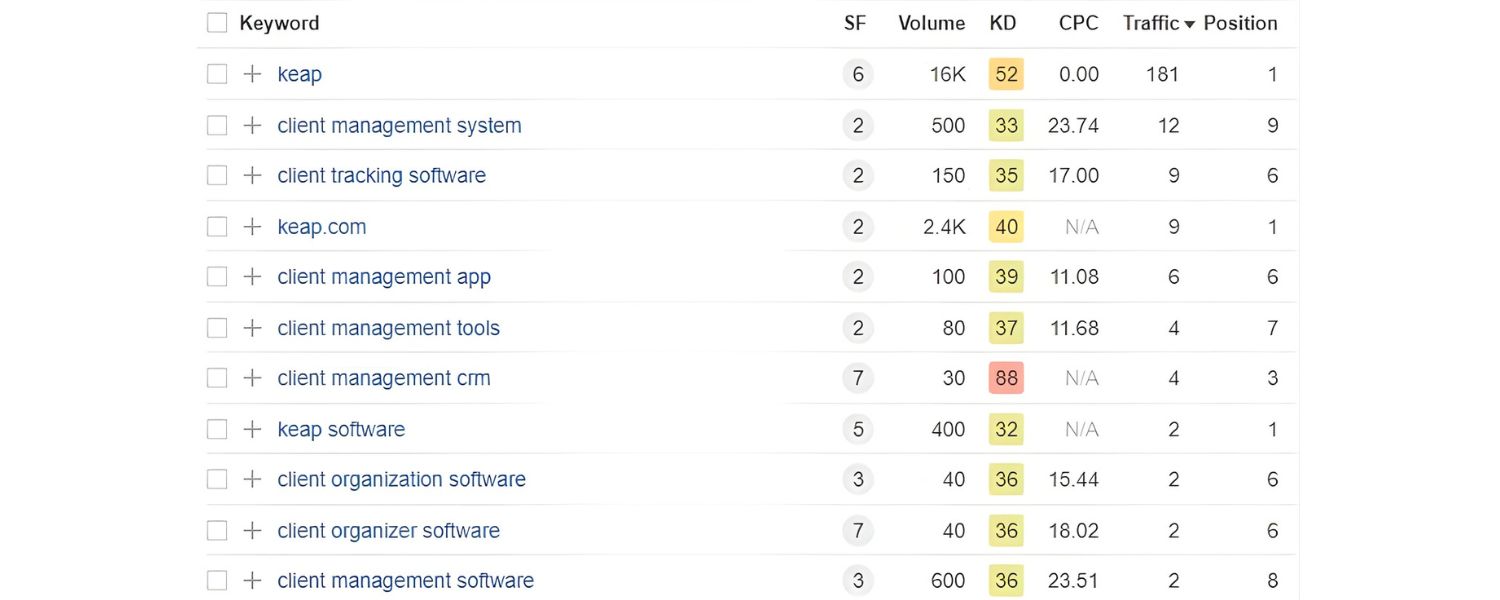Screen dimensions: 1500x600
Task: Select the checkbox next to client management app
Action: 216,276
